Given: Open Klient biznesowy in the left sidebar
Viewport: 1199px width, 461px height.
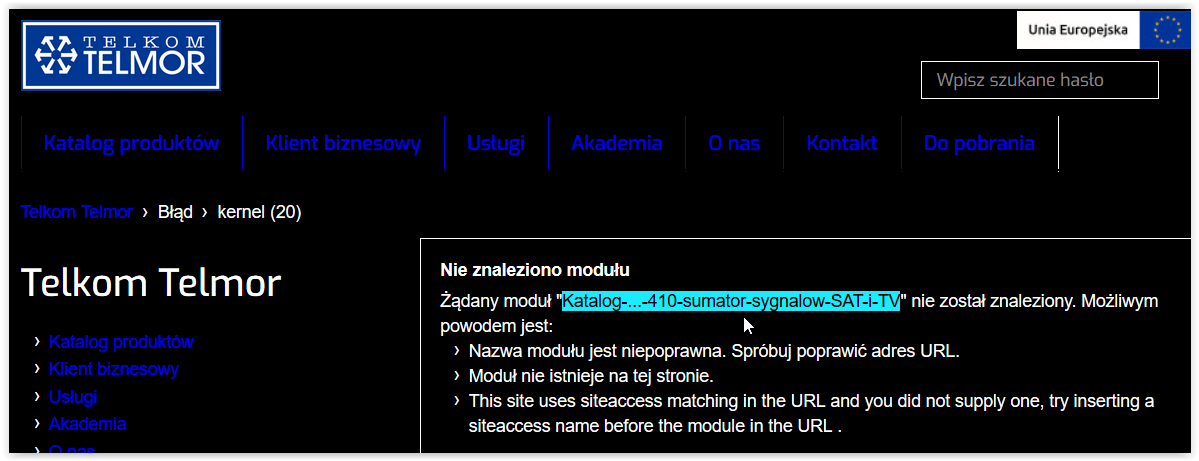Looking at the screenshot, I should click(114, 369).
